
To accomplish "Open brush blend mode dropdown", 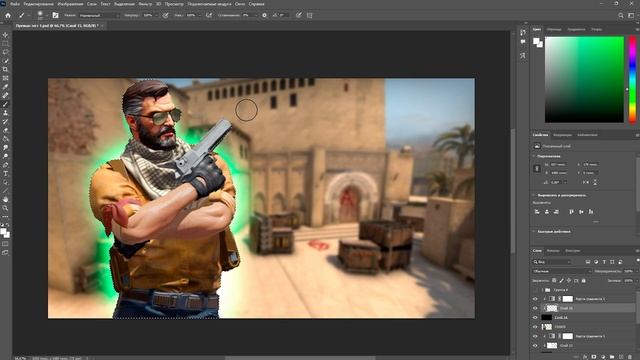I will (99, 15).
